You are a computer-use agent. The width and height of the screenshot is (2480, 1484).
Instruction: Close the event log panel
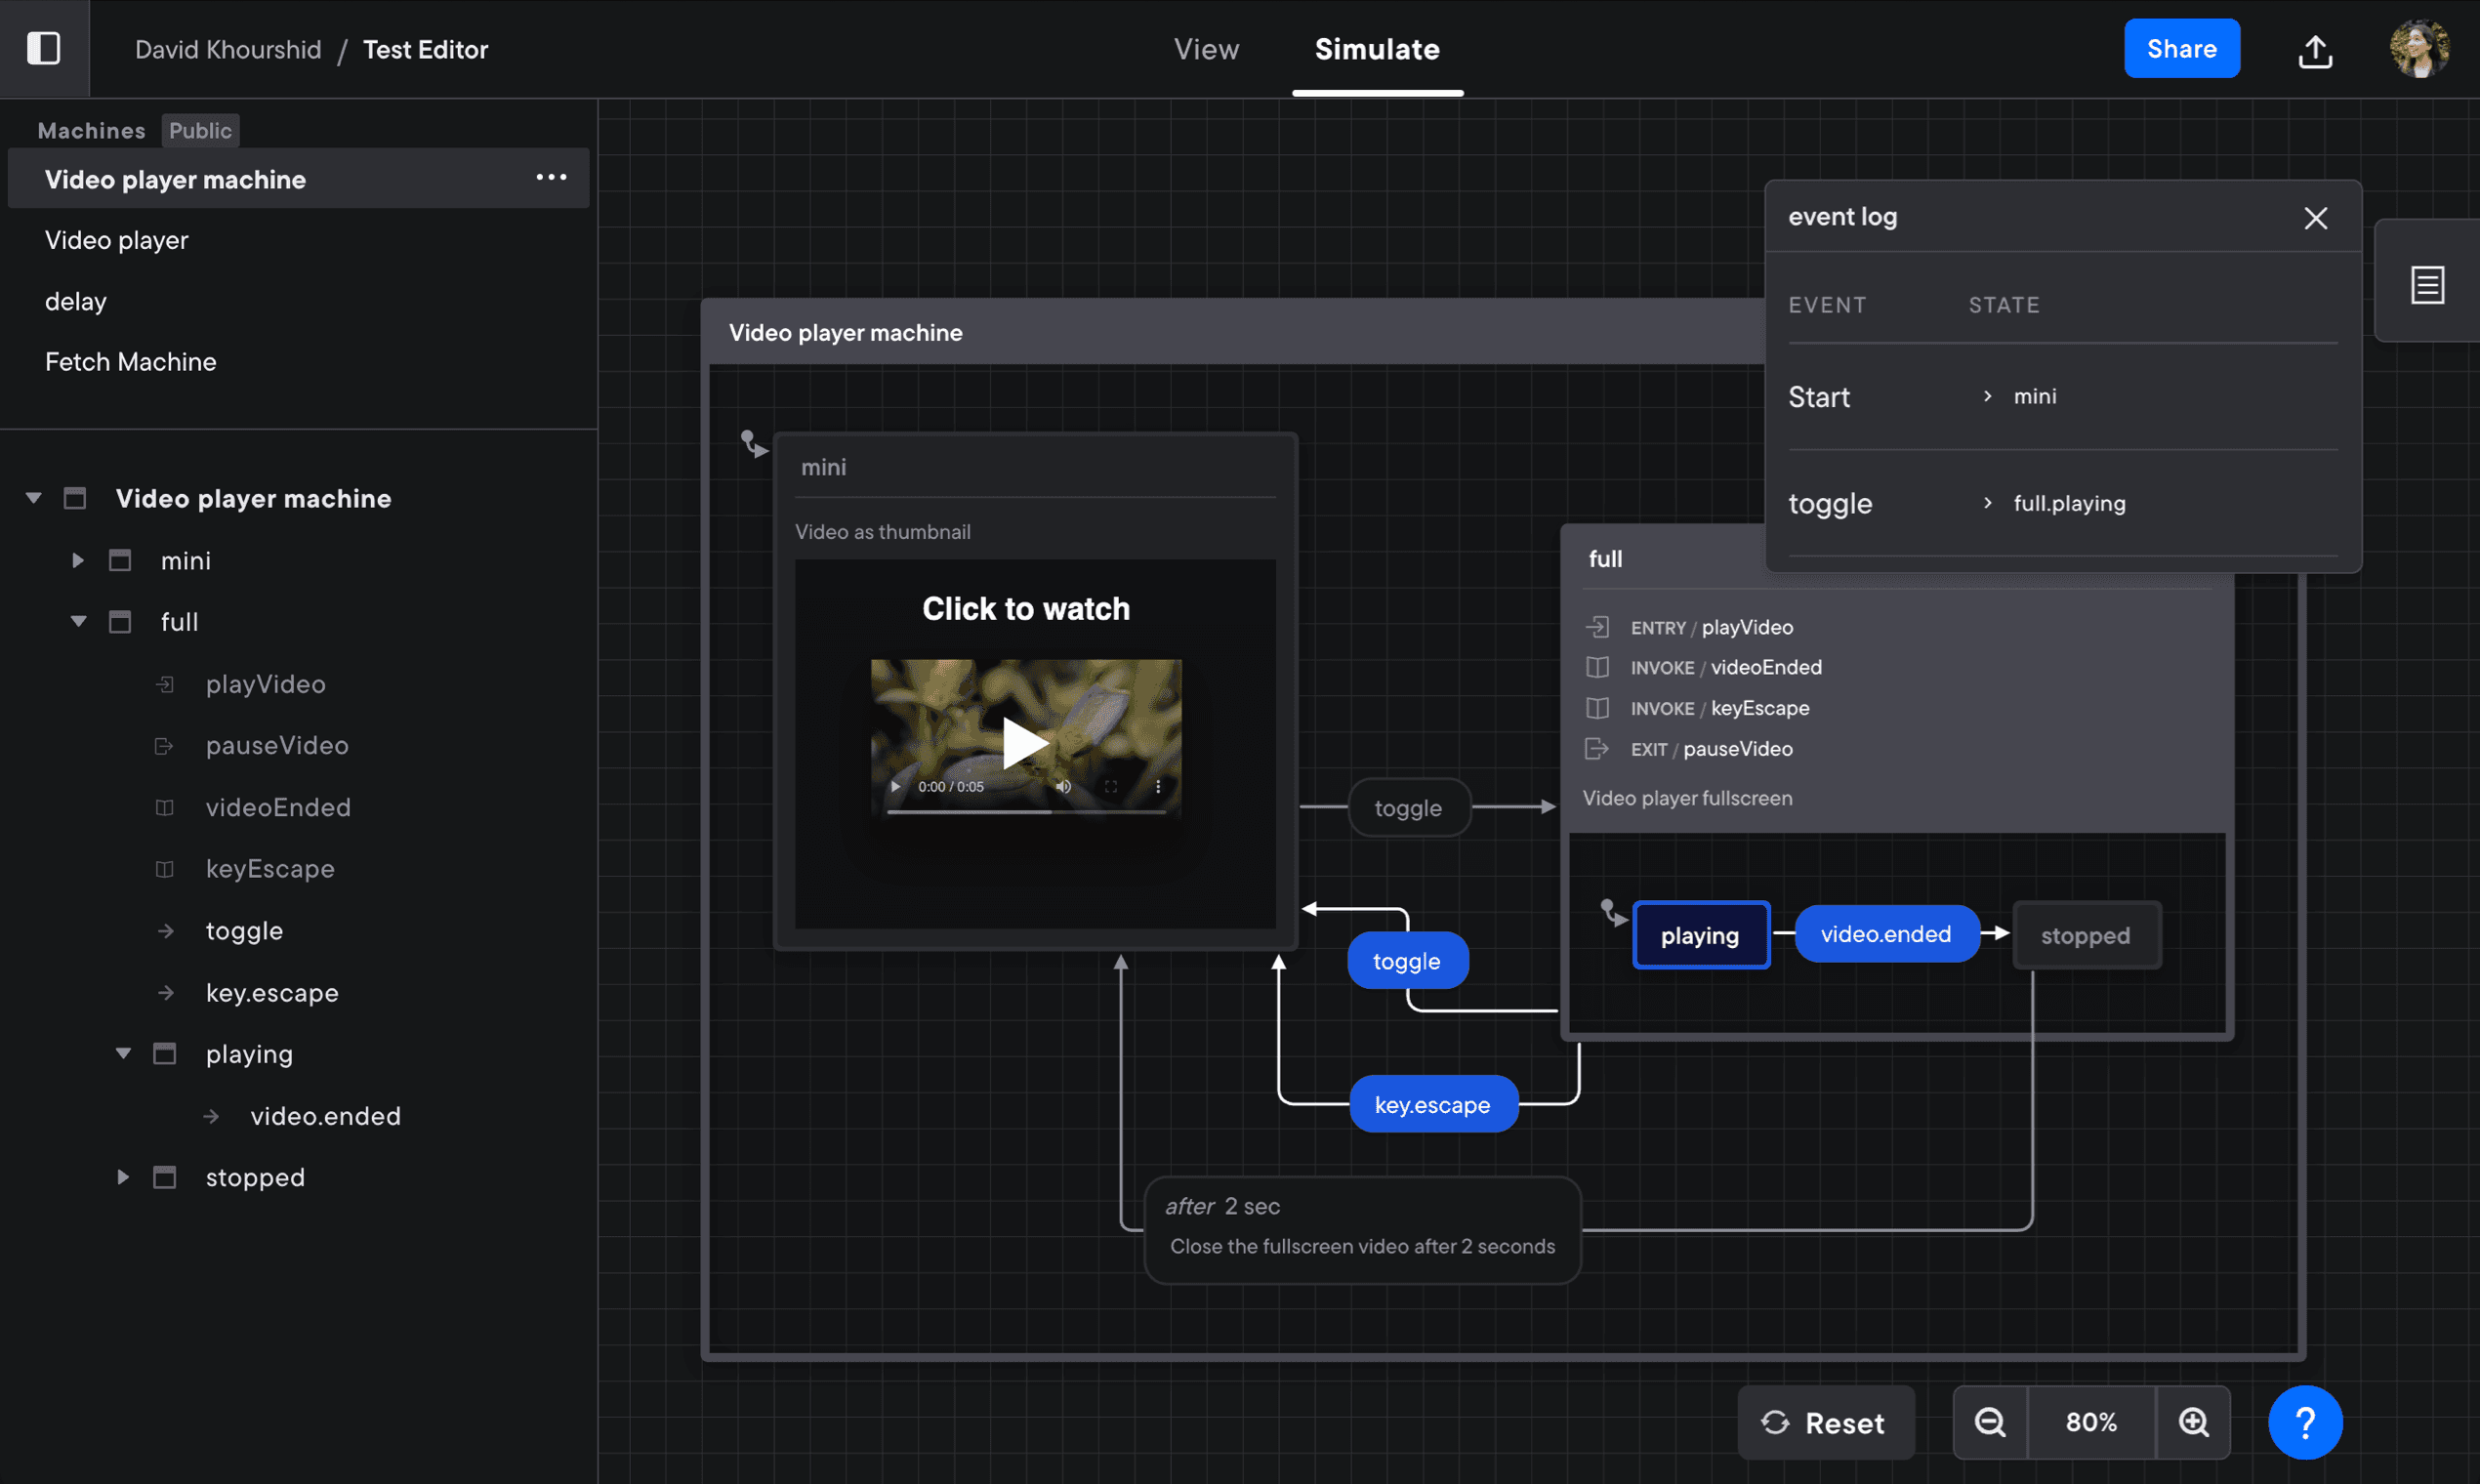tap(2316, 217)
